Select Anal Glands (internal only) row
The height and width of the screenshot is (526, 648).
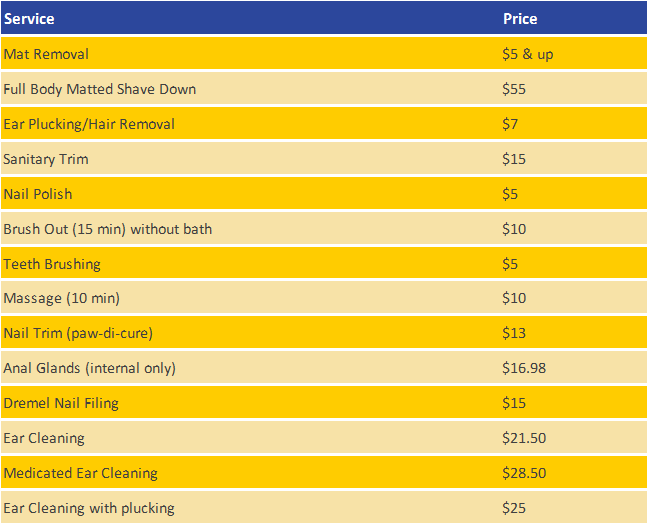pos(324,367)
